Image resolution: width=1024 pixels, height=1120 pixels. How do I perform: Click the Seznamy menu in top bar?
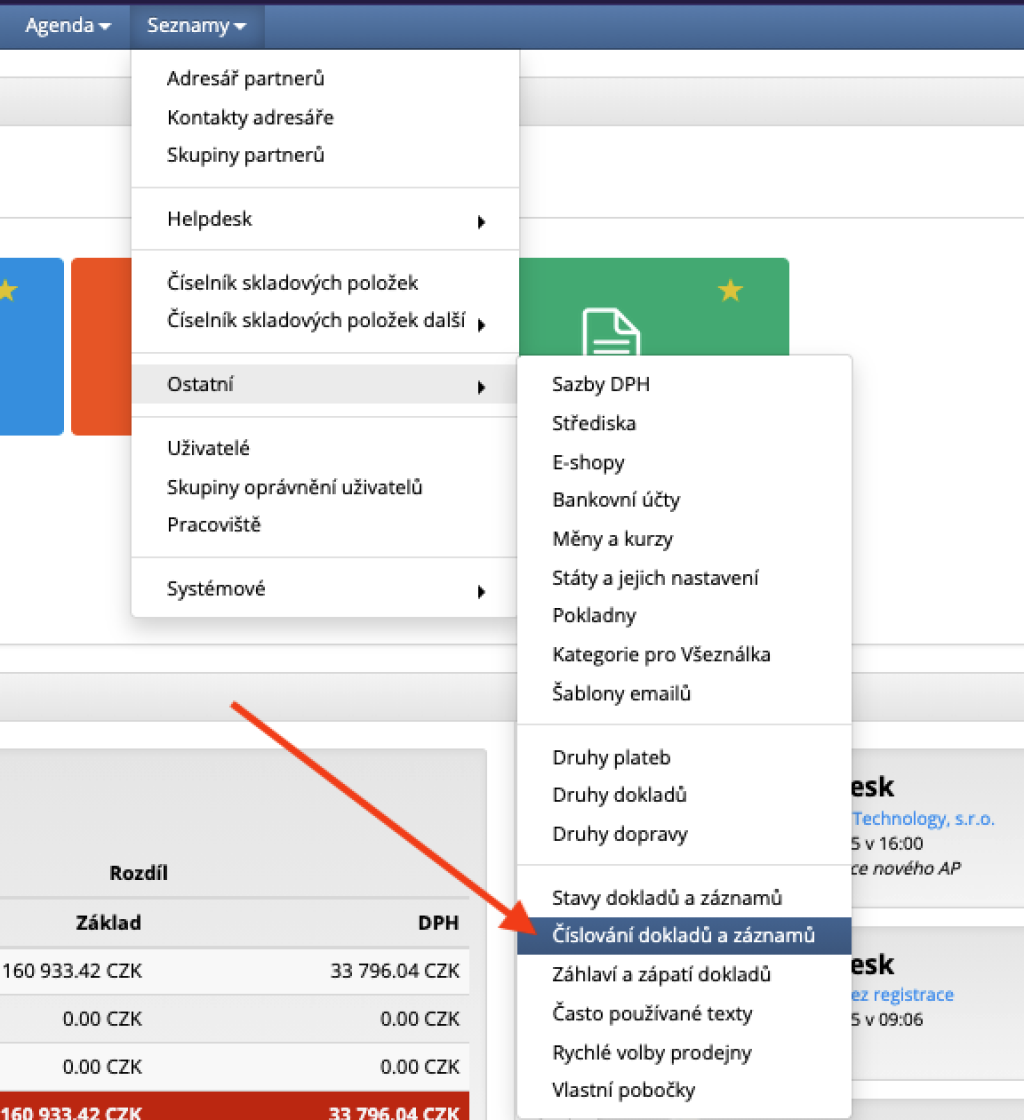click(196, 25)
